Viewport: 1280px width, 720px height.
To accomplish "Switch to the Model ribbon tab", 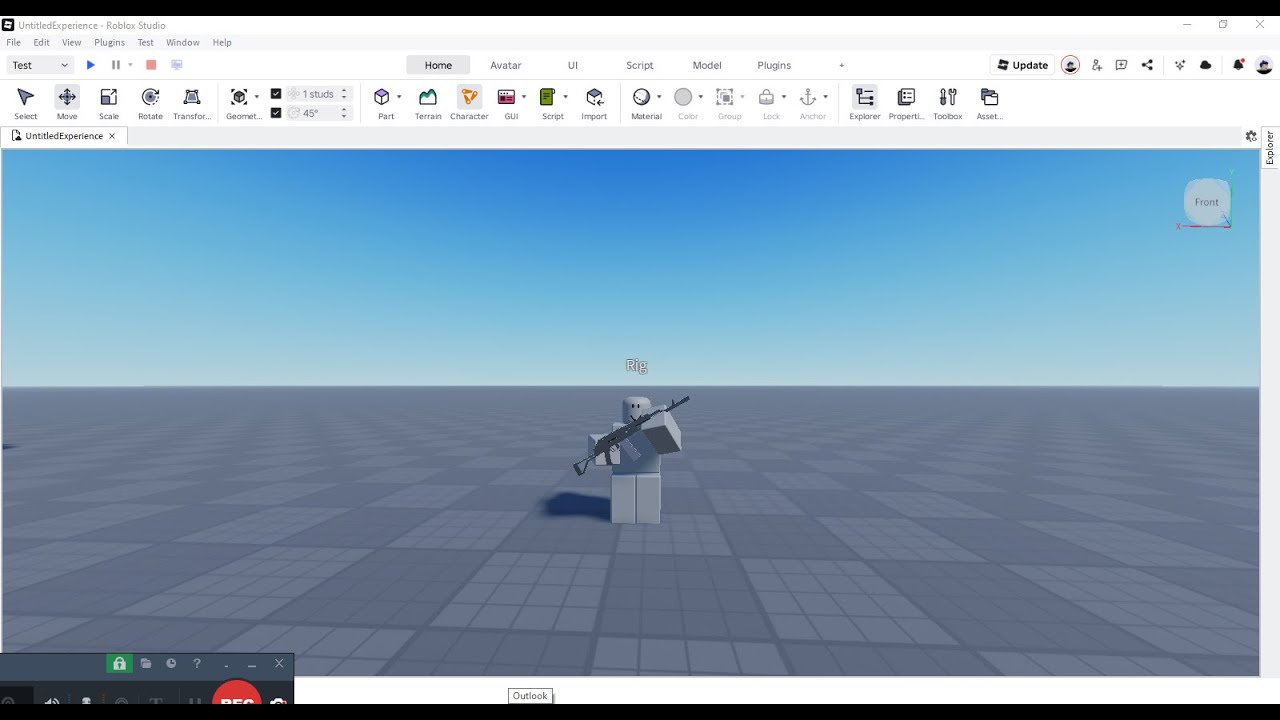I will tap(707, 65).
